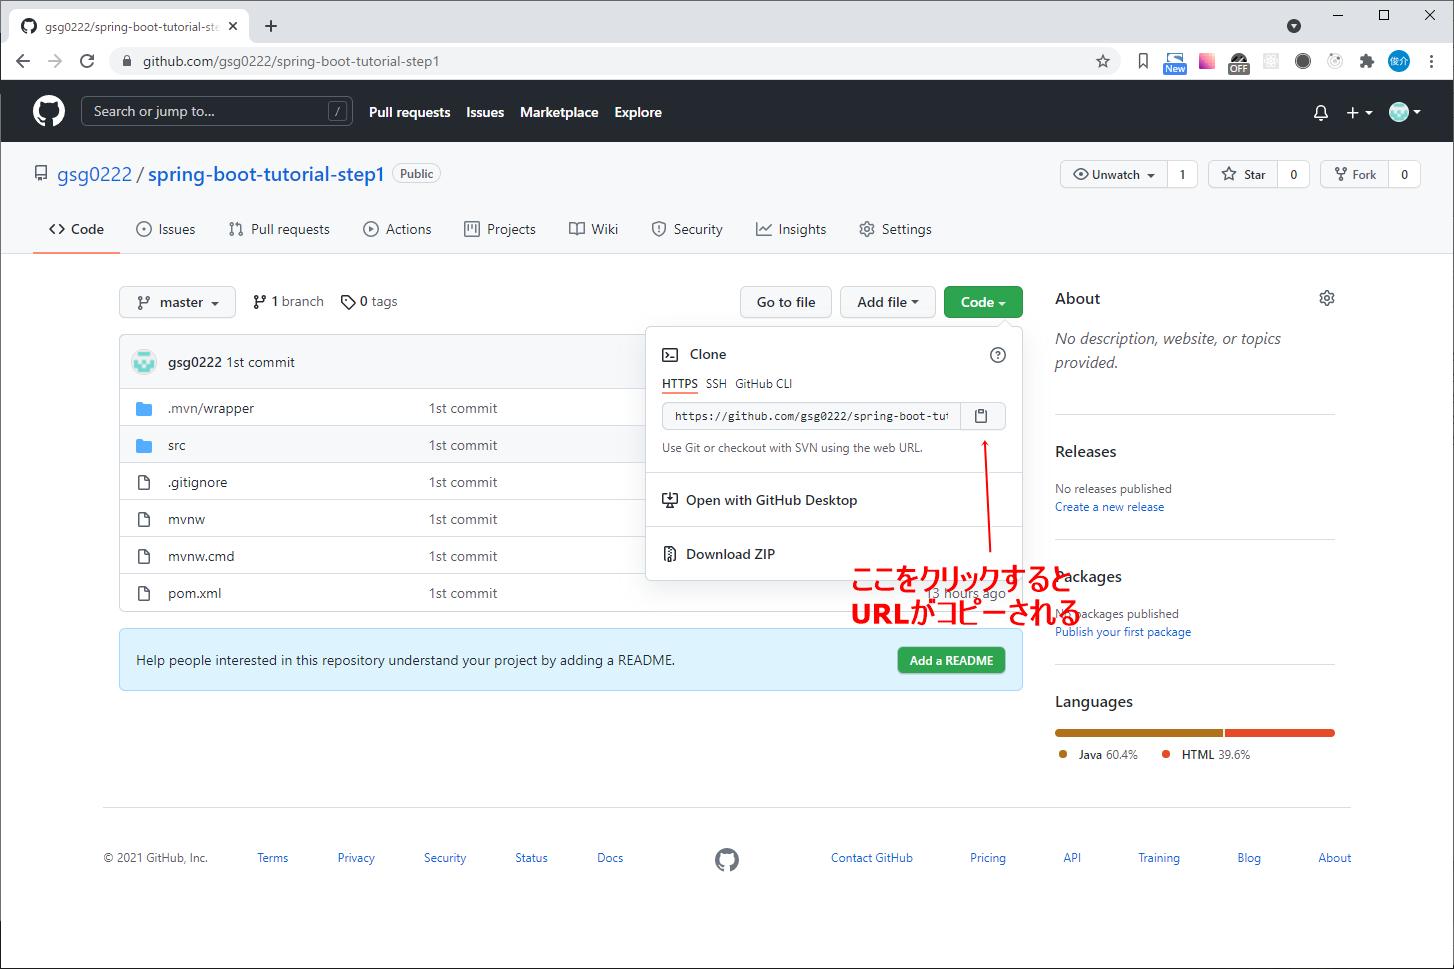This screenshot has height=969, width=1454.
Task: Open the Marketplace menu item
Action: tap(559, 112)
